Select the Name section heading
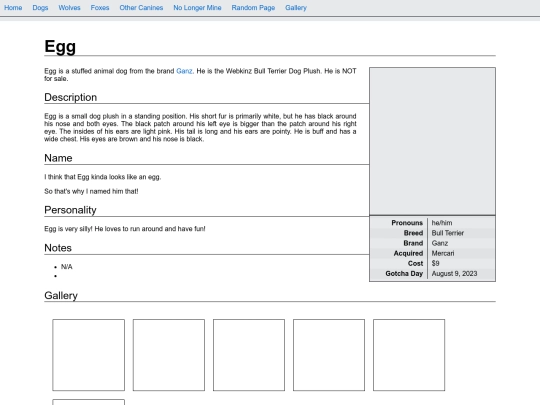Image resolution: width=540 pixels, height=405 pixels. [58, 158]
